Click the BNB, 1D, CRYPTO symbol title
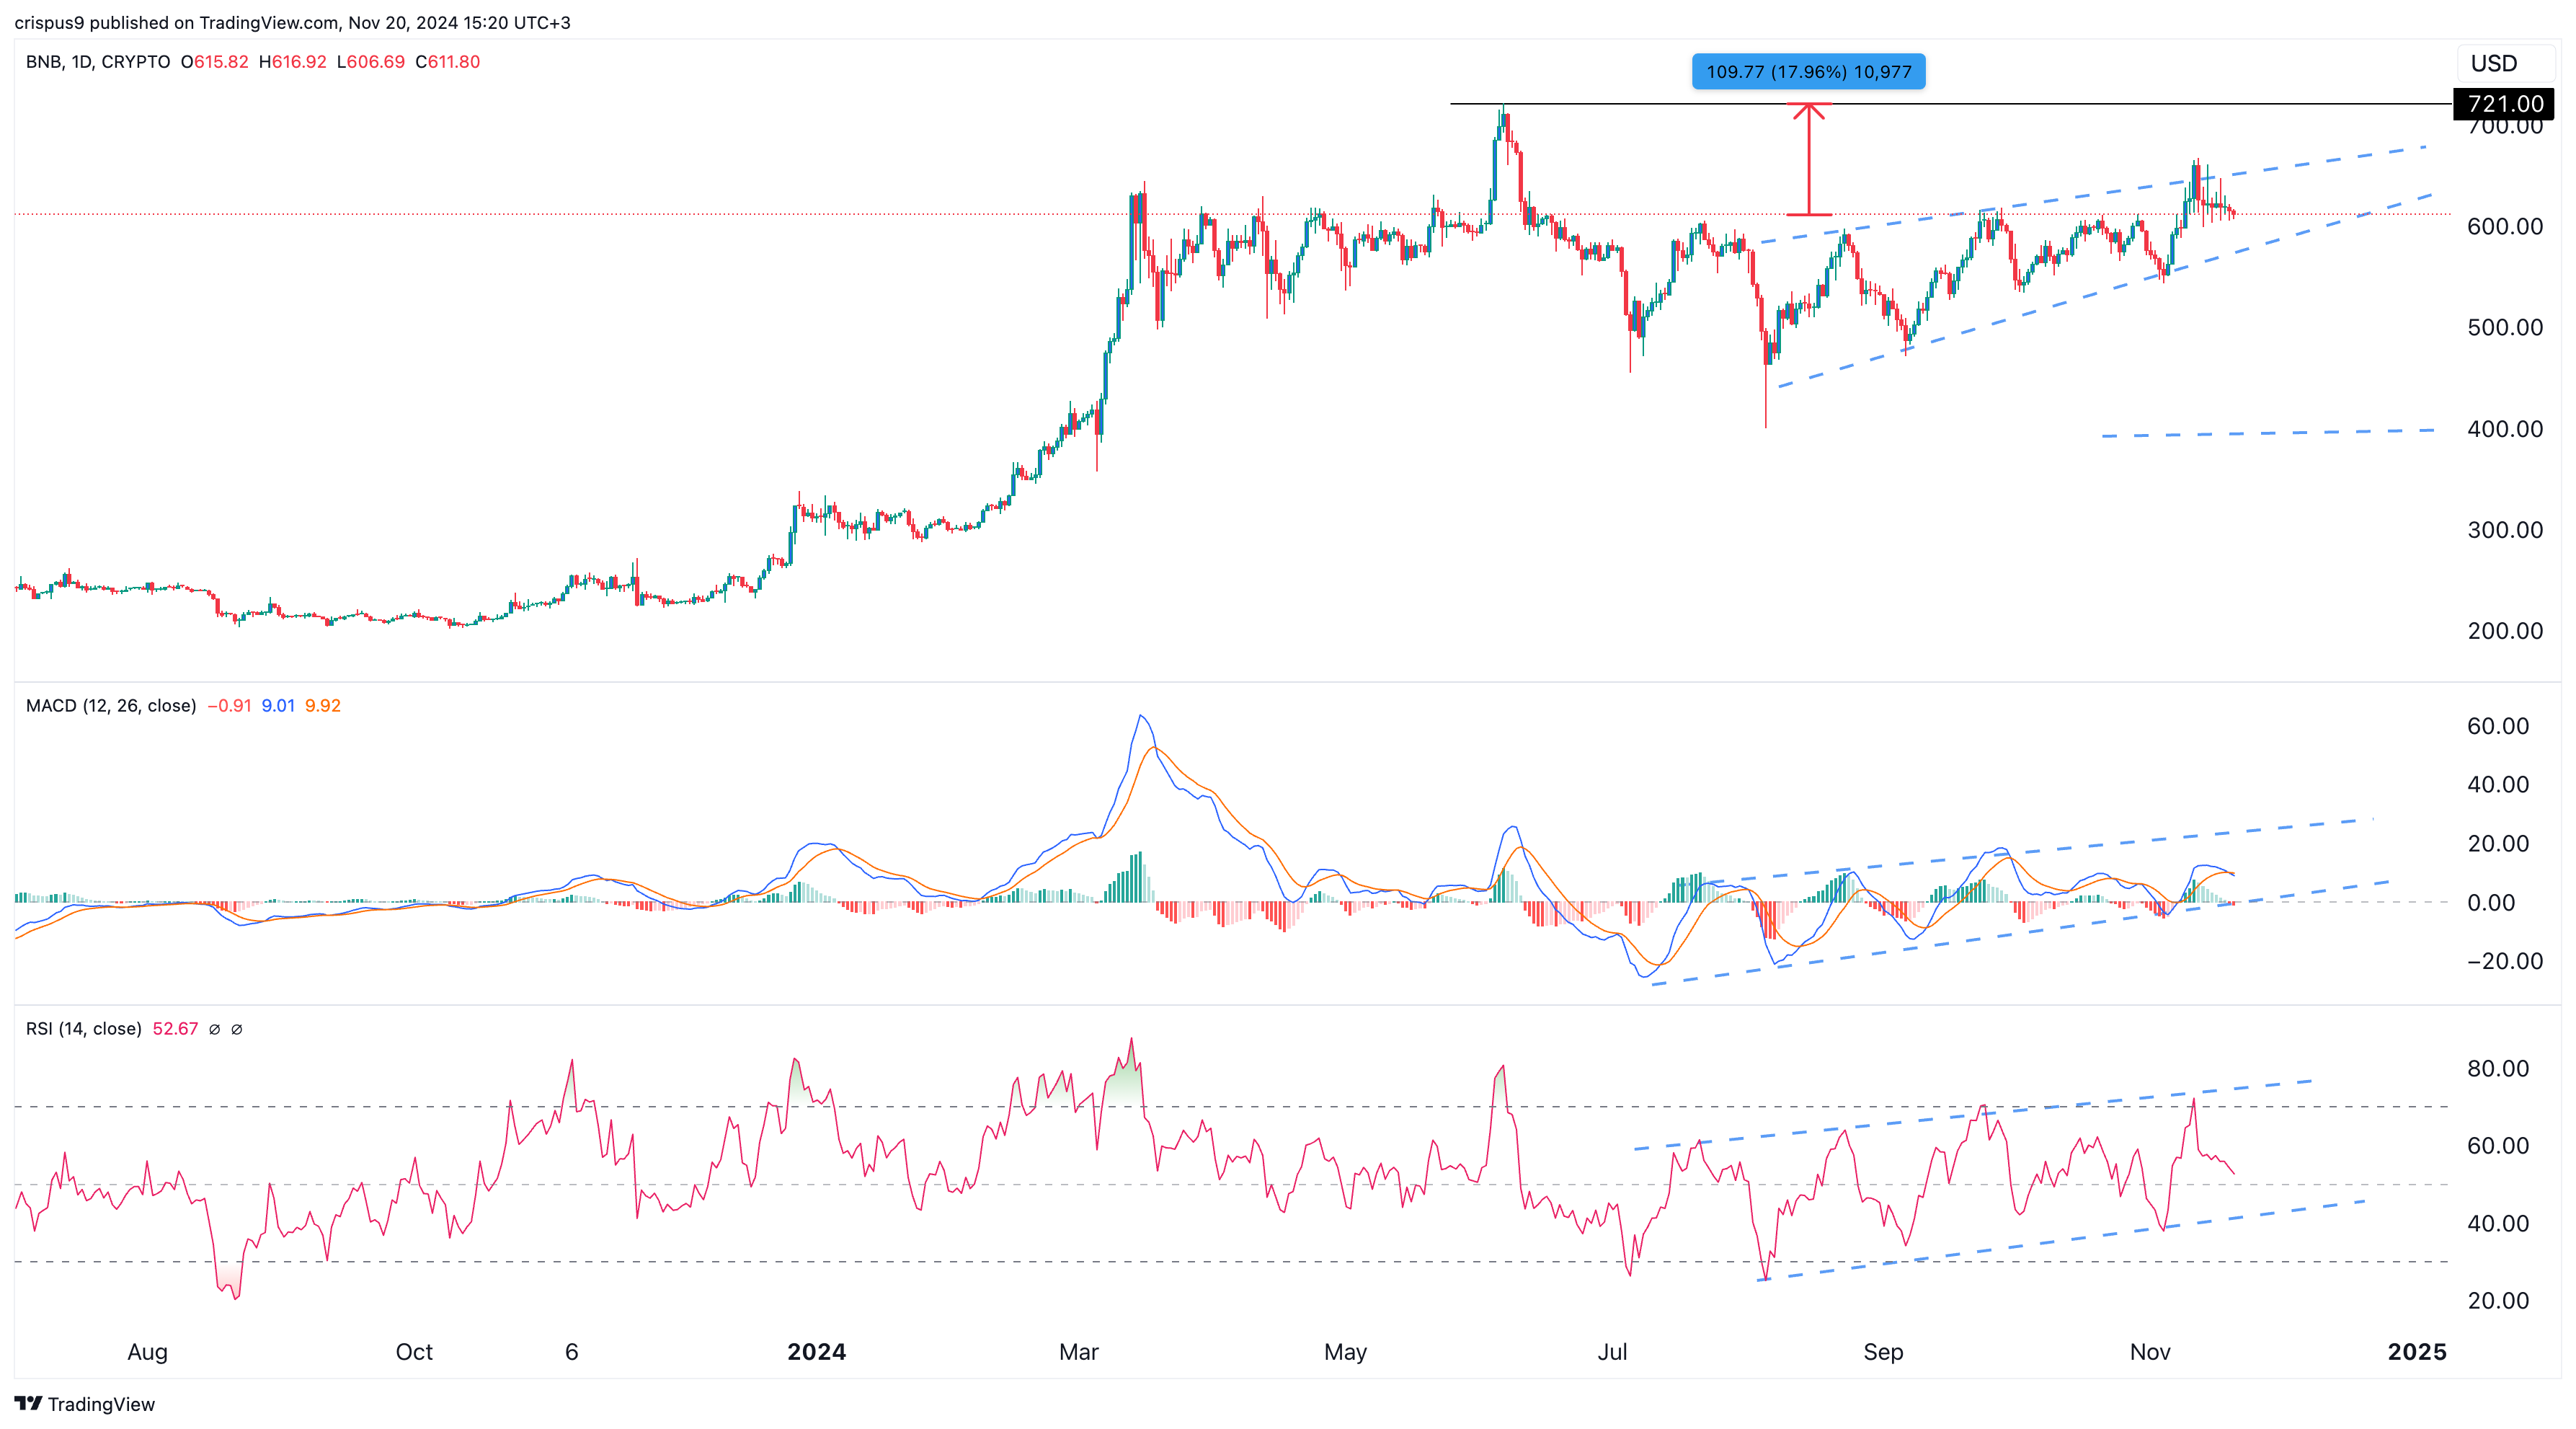2576x1429 pixels. 98,62
